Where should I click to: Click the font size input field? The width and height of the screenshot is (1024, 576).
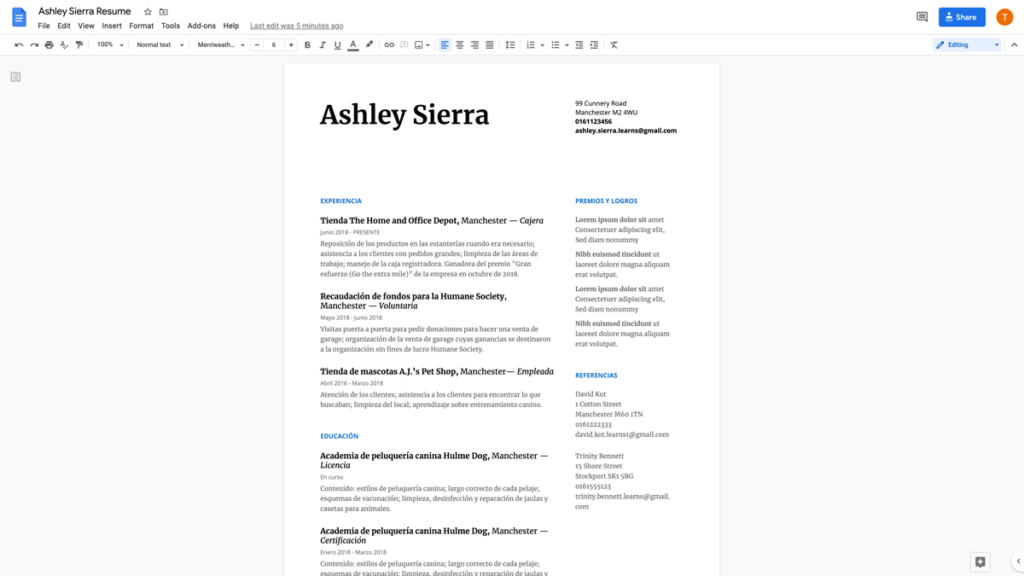274,45
